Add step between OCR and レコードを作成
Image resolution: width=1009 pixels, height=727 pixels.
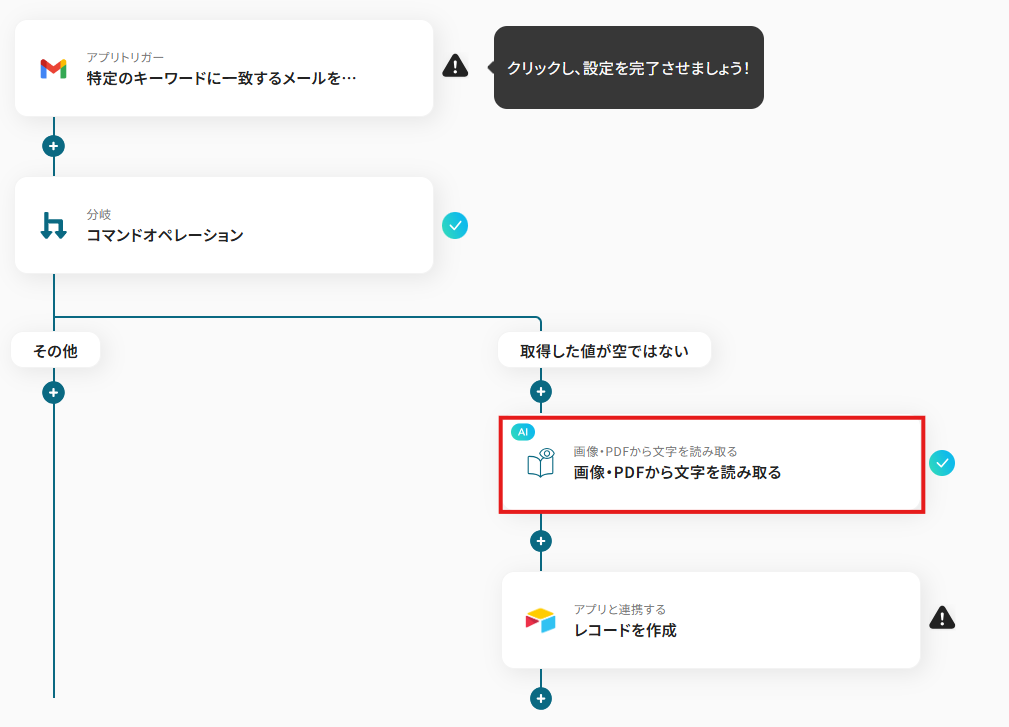point(541,541)
